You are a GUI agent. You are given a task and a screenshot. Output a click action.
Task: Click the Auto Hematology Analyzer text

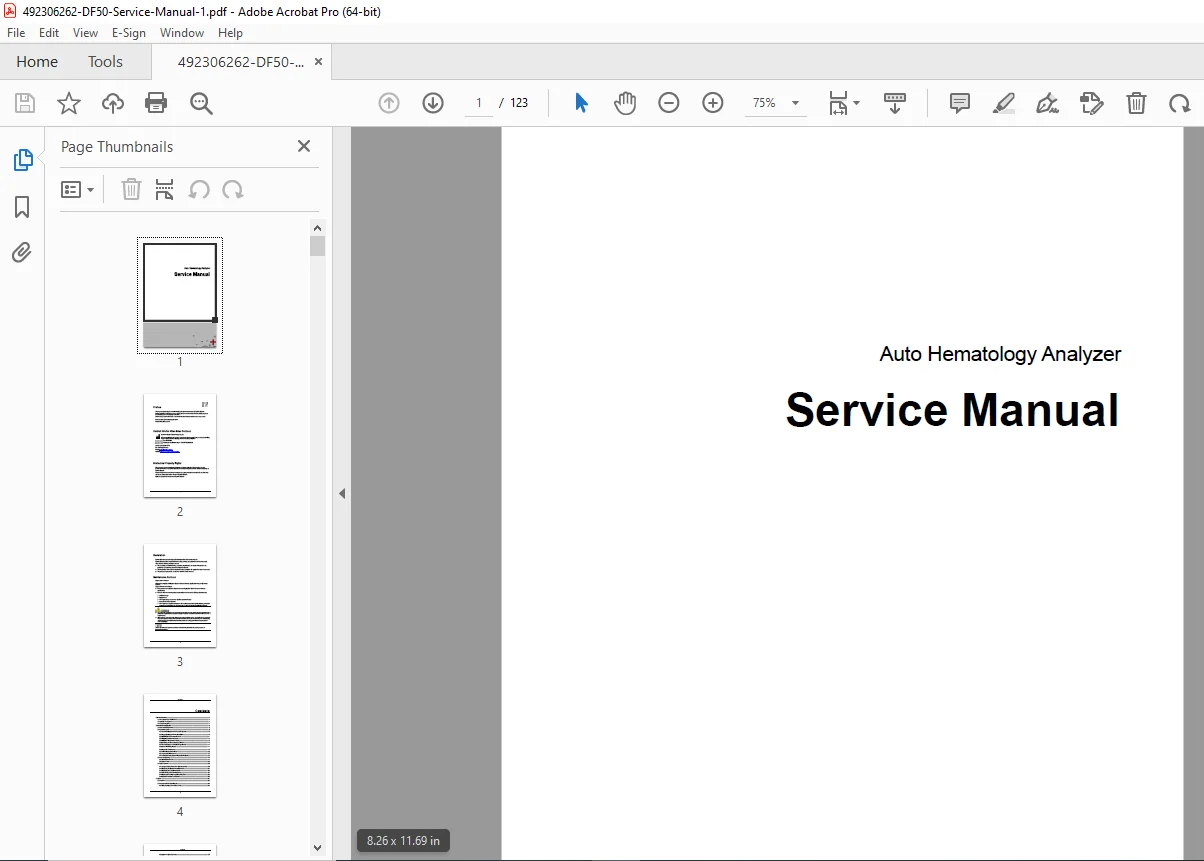(1000, 354)
